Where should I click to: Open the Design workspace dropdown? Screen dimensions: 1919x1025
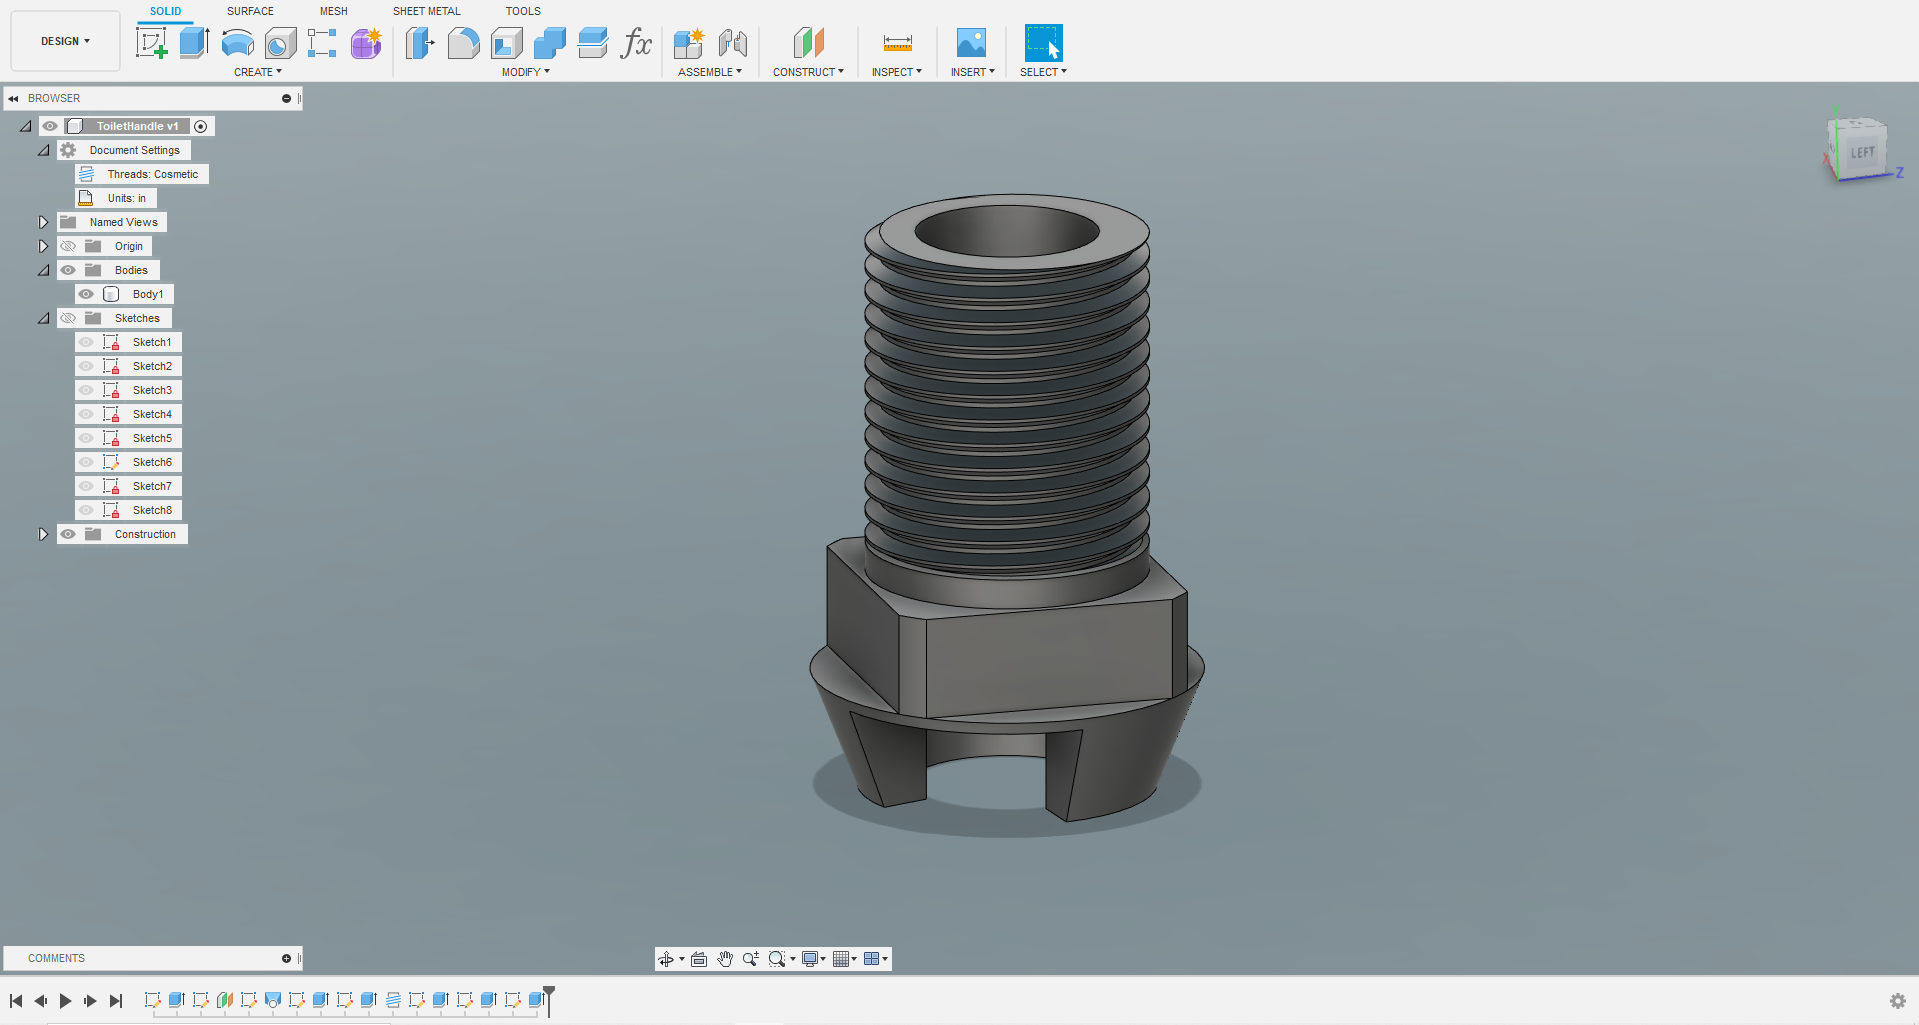[65, 41]
